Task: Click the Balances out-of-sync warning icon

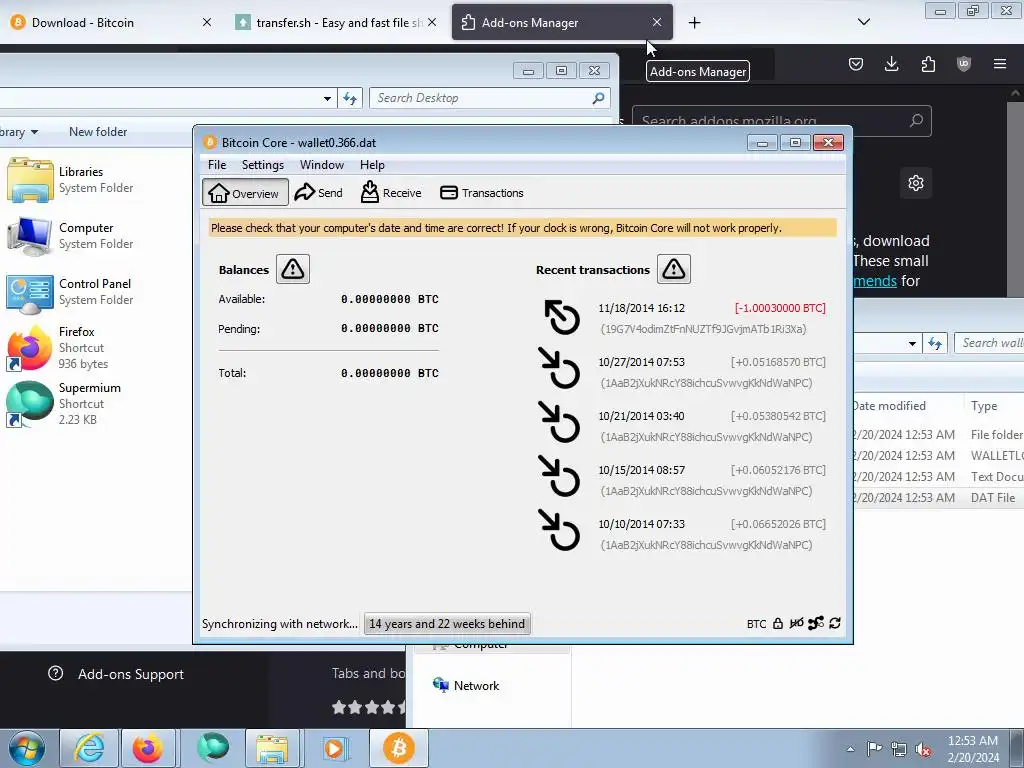Action: [x=293, y=269]
